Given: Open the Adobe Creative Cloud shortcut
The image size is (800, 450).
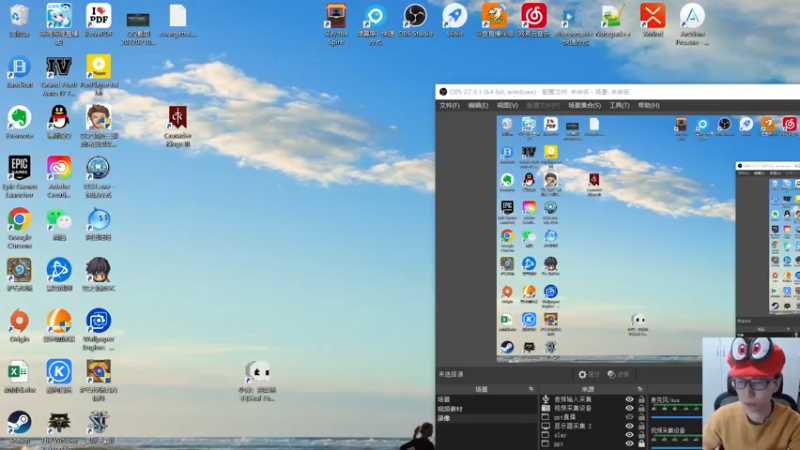Looking at the screenshot, I should (59, 177).
